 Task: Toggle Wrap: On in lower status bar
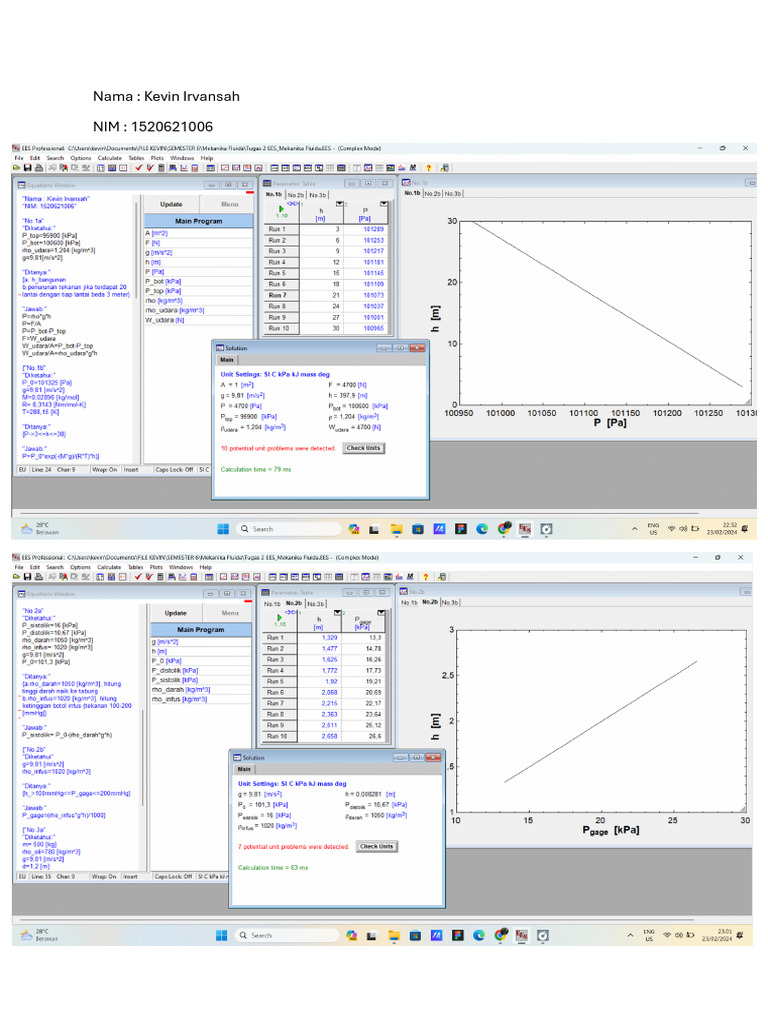coord(105,876)
